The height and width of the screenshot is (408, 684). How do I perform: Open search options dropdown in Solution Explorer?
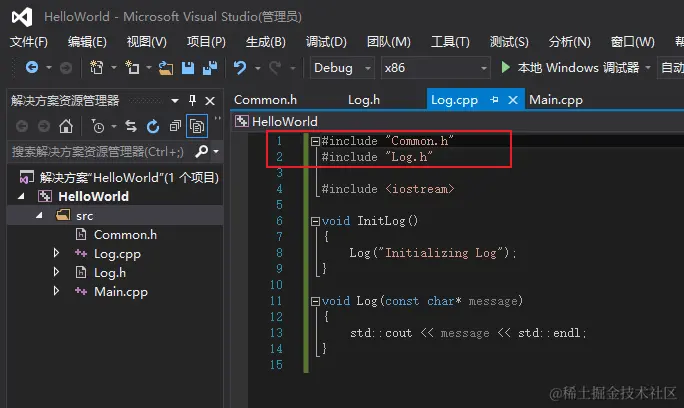(216, 151)
